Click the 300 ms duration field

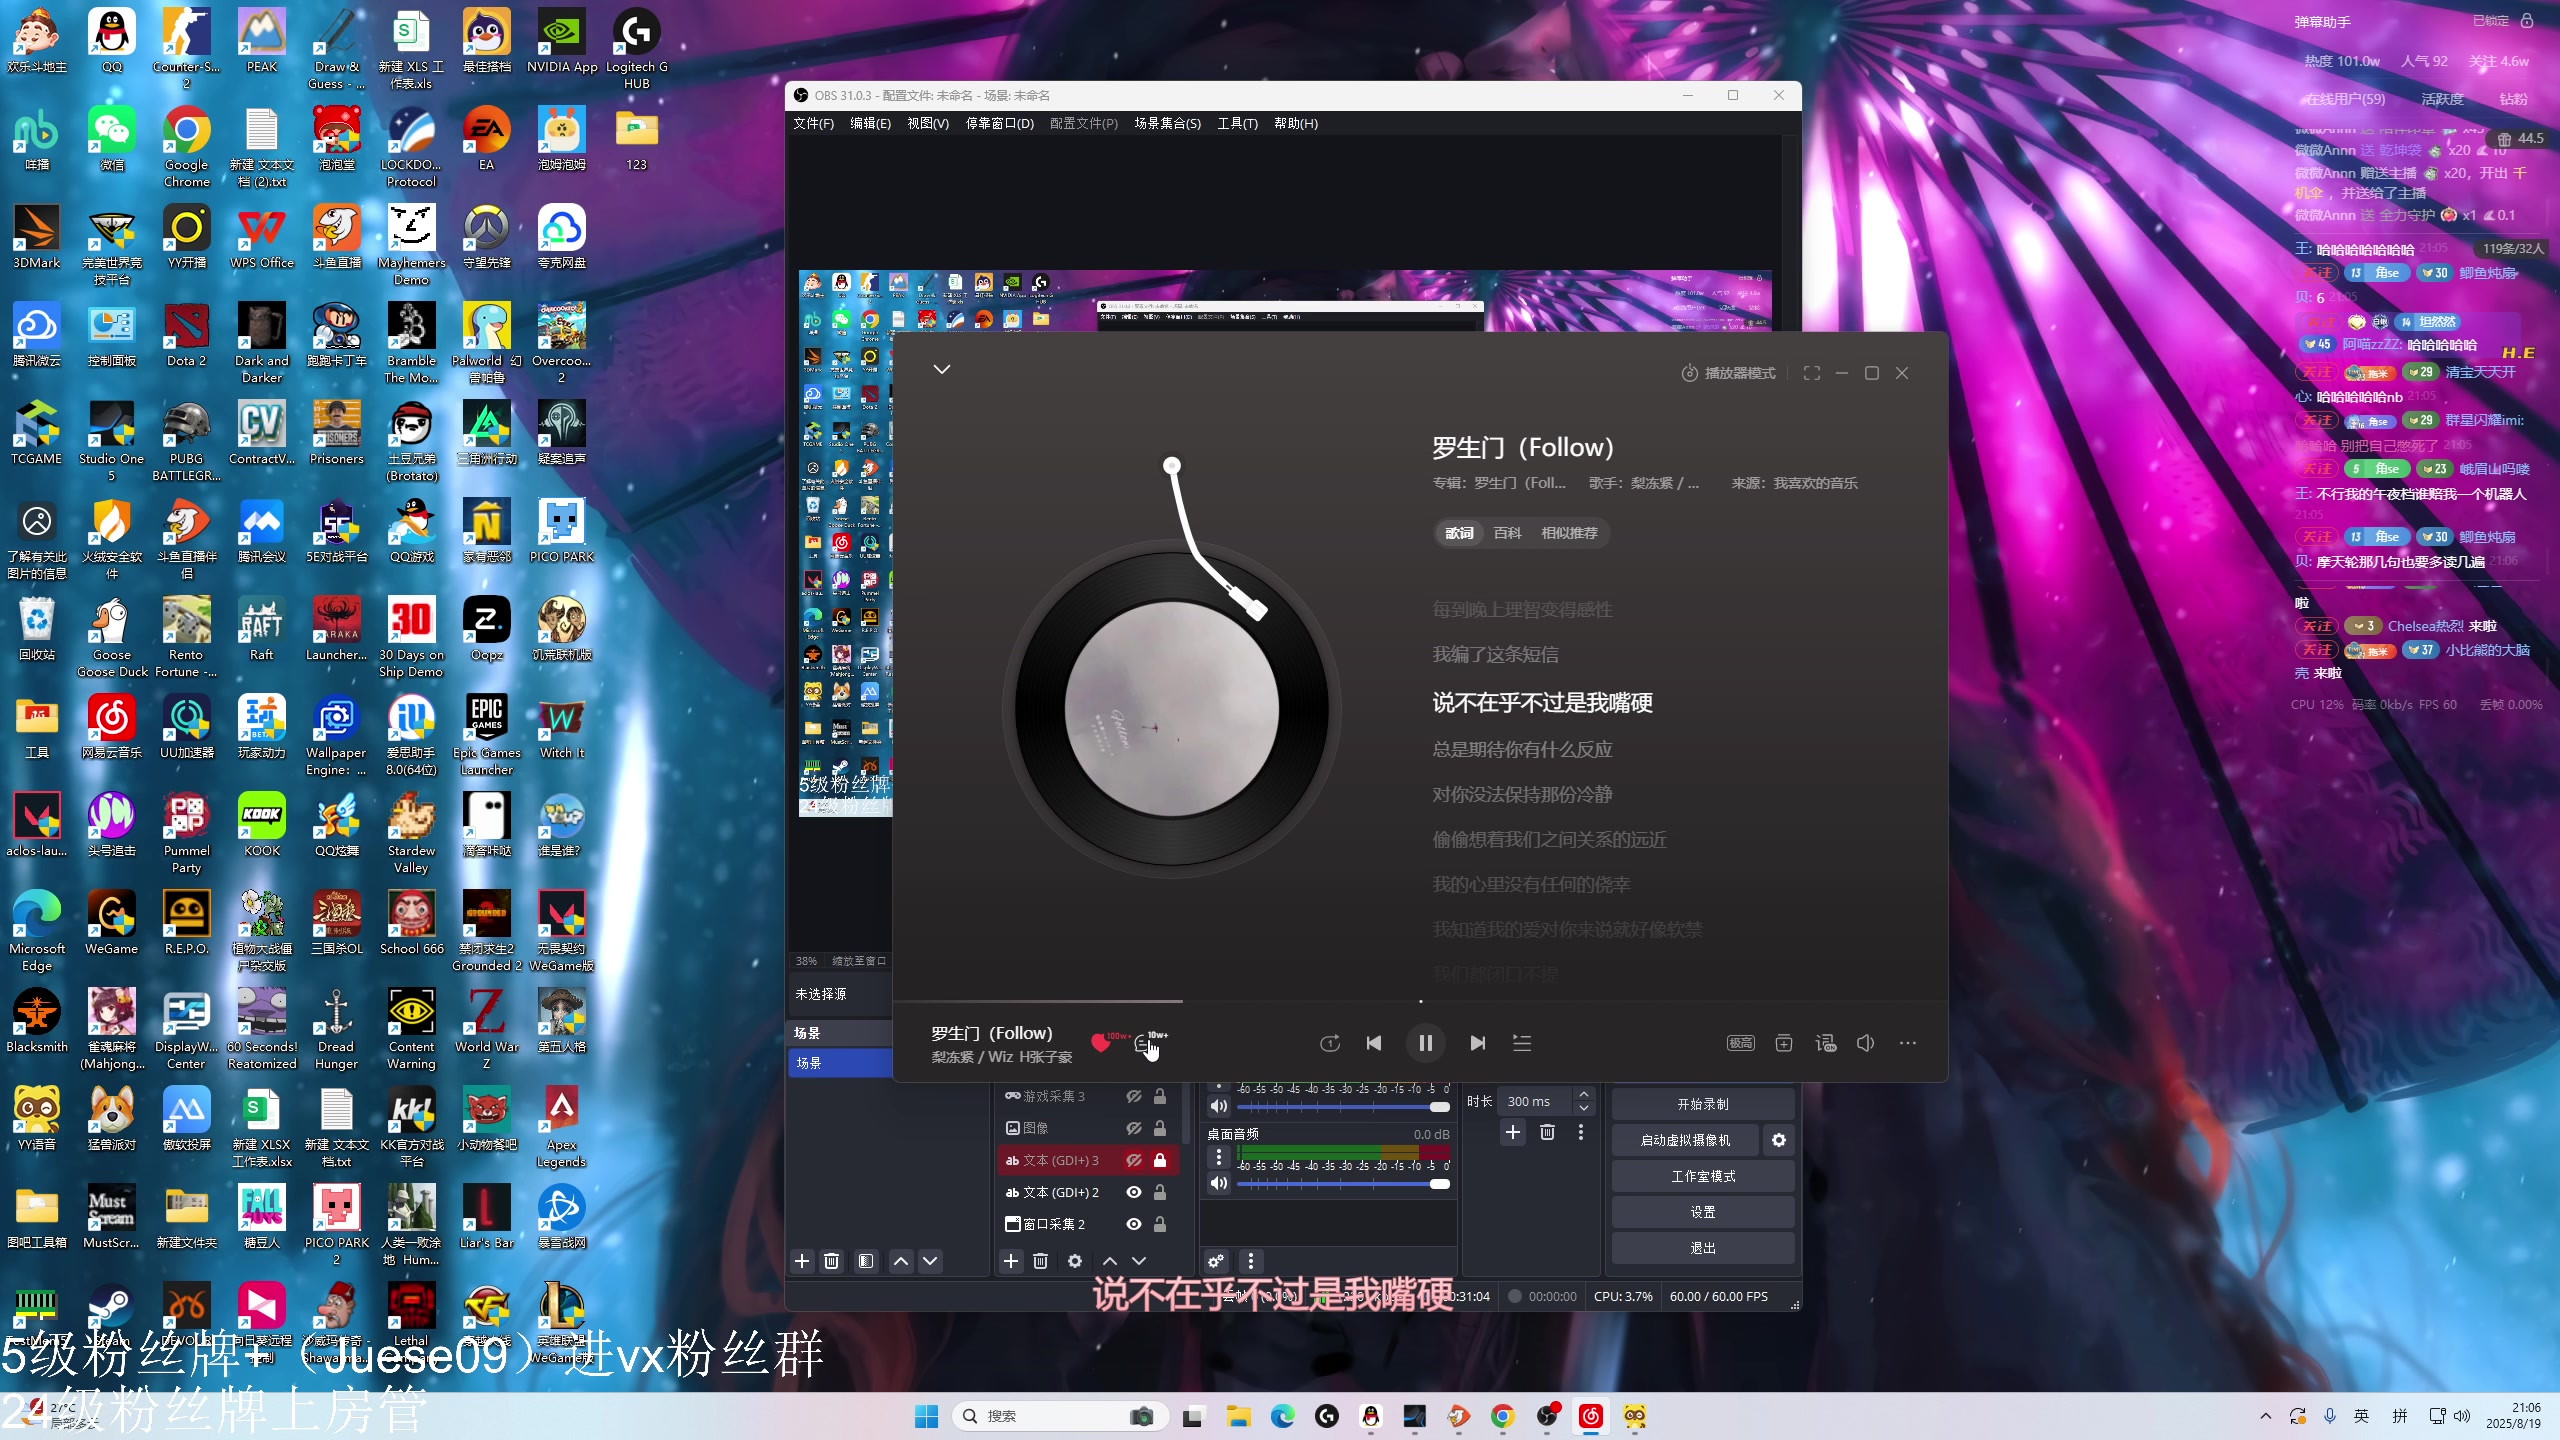click(x=1537, y=1101)
